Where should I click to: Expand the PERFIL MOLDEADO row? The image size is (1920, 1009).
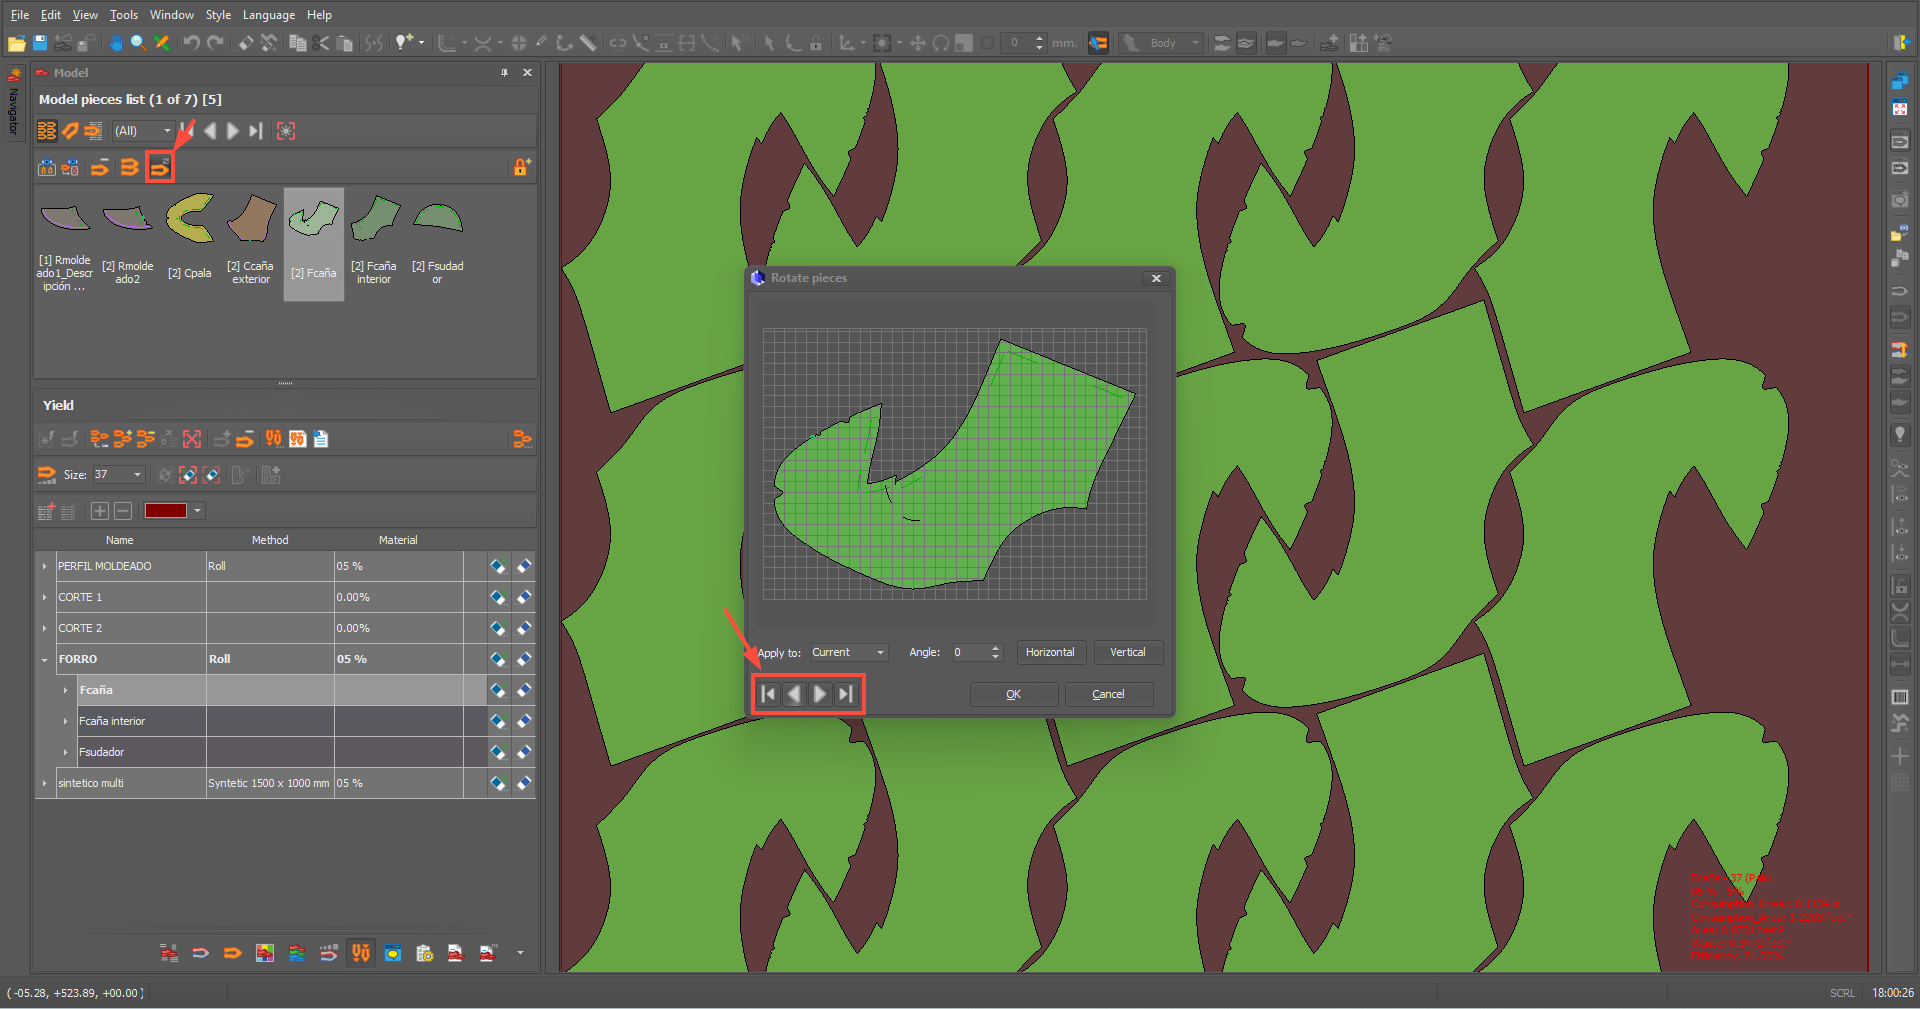pyautogui.click(x=45, y=567)
